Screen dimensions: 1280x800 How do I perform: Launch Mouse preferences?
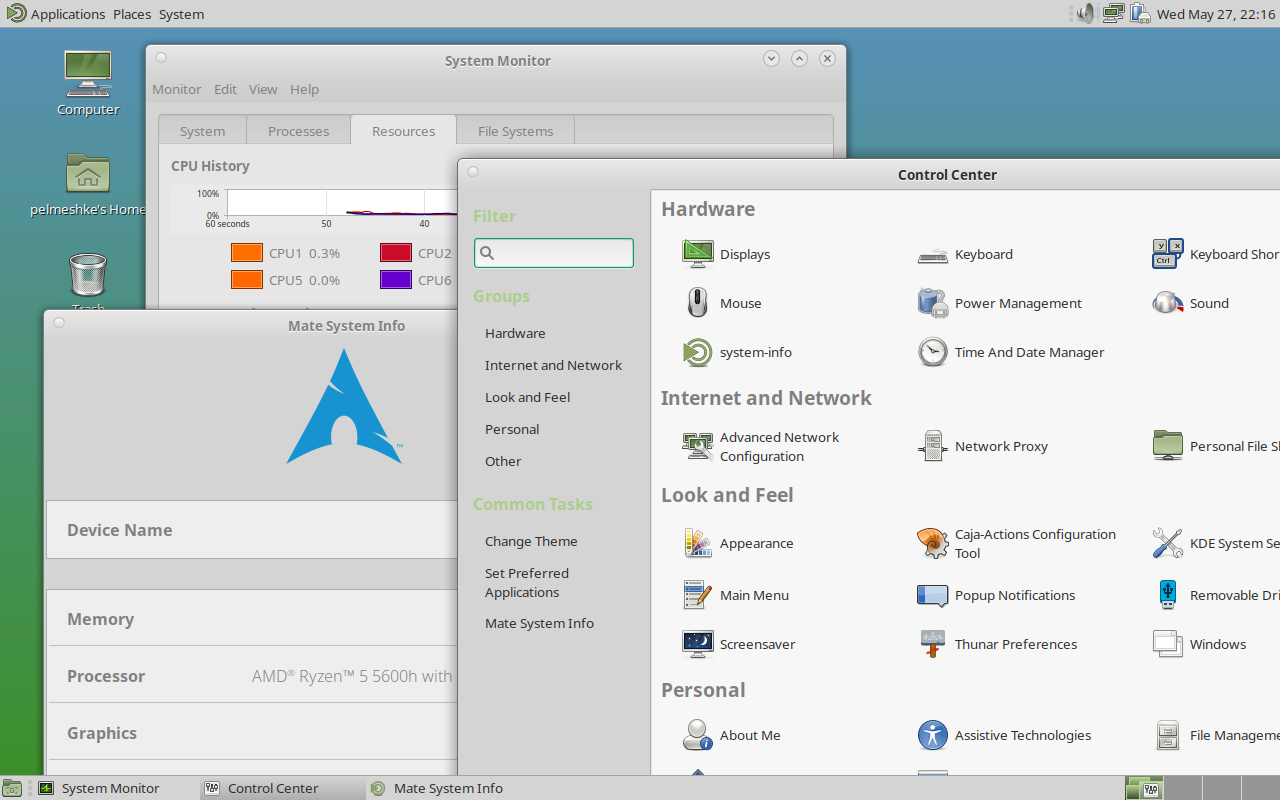tap(722, 303)
